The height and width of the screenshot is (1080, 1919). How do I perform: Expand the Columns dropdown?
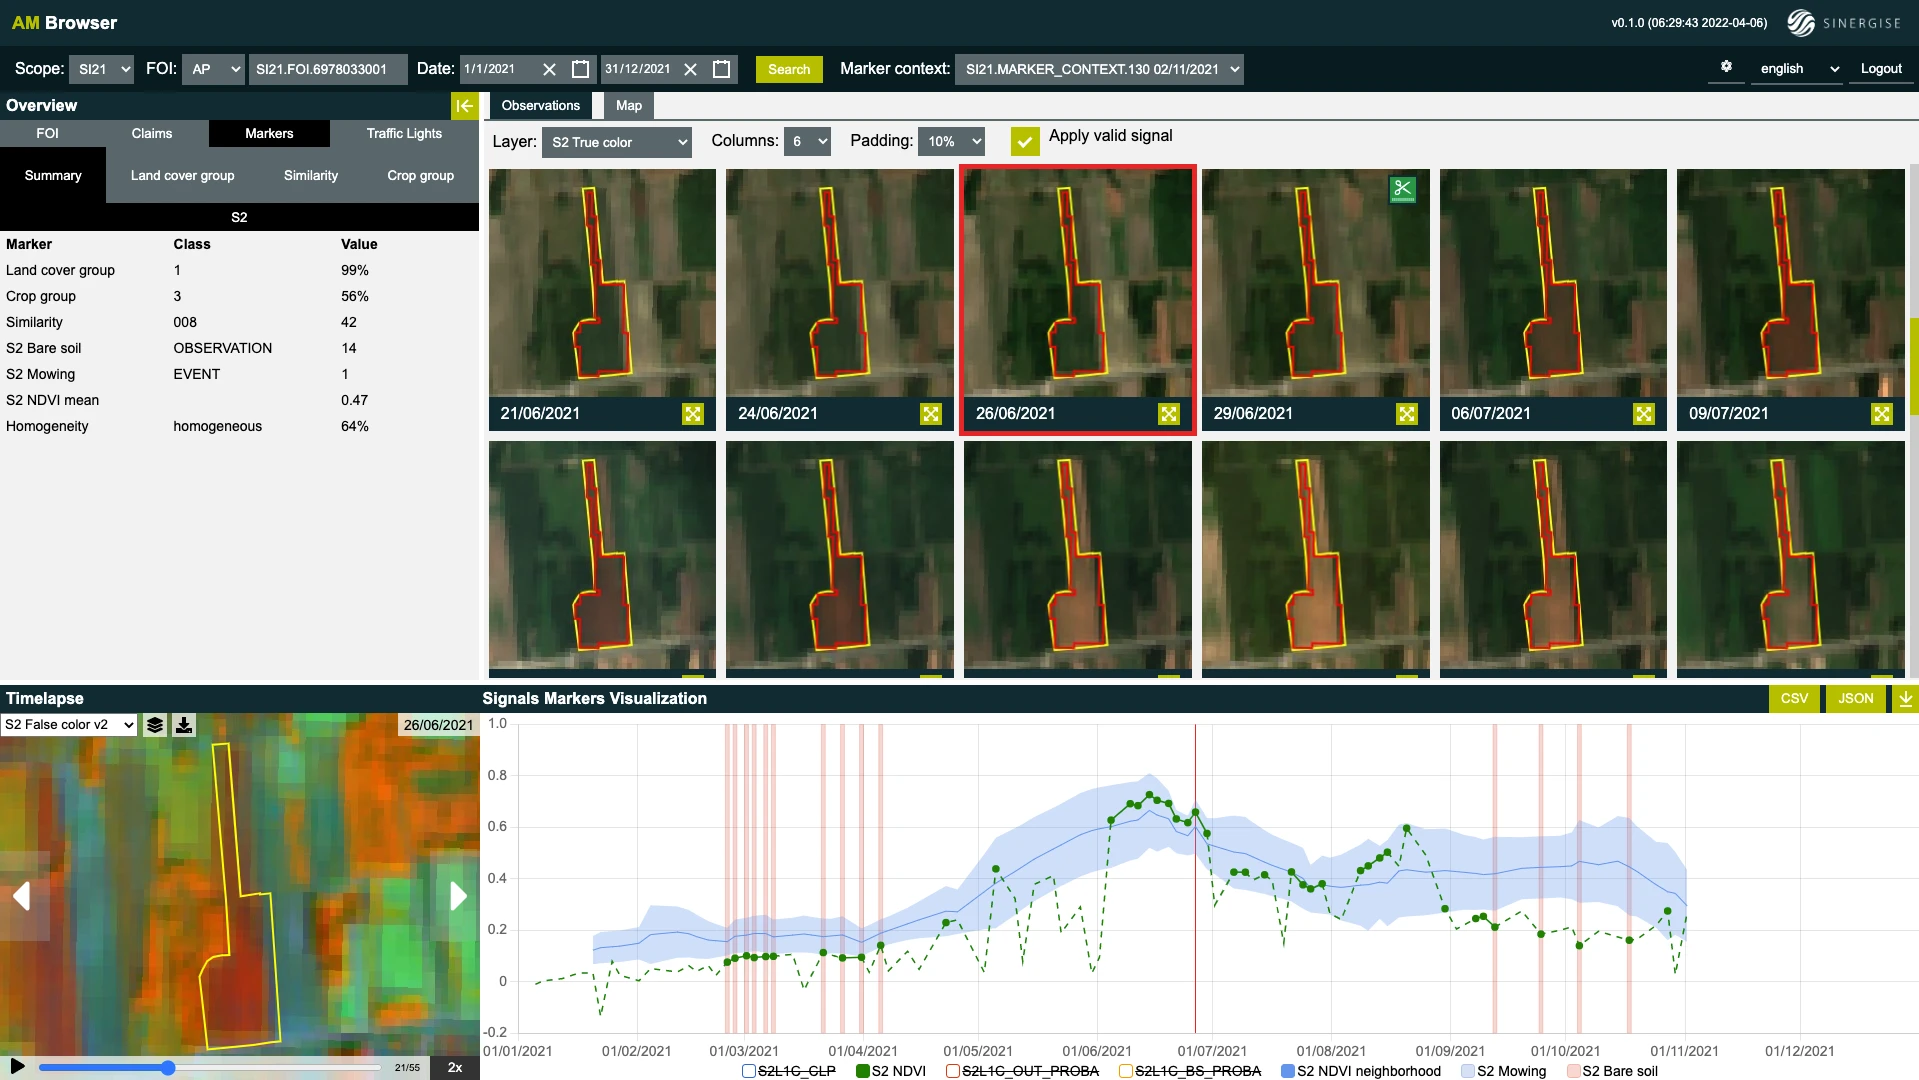(808, 142)
